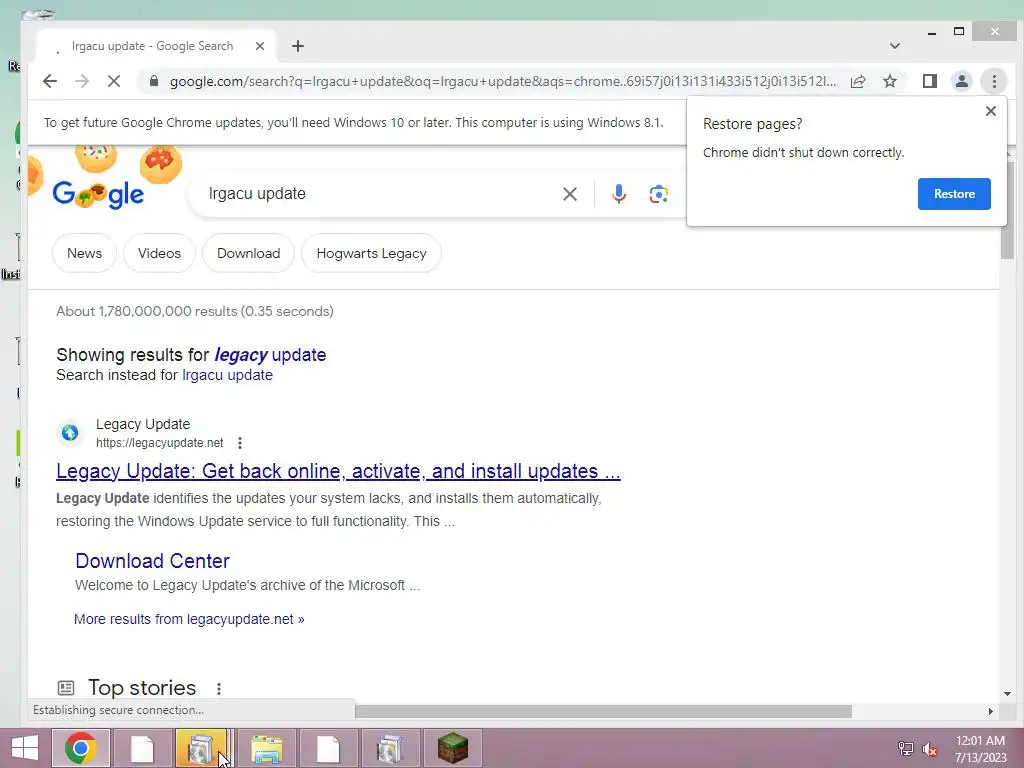Click the scroll down arrow

pos(1007,694)
